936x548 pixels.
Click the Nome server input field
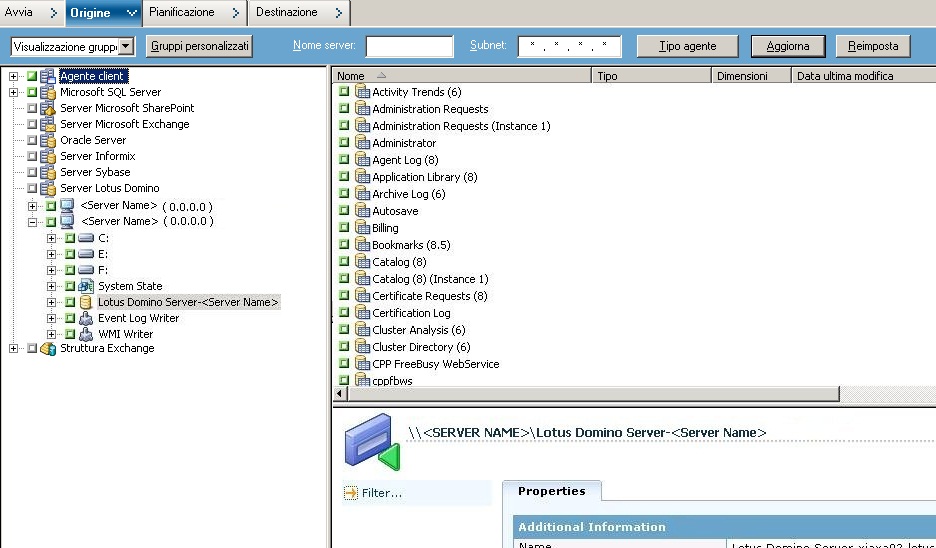(409, 46)
